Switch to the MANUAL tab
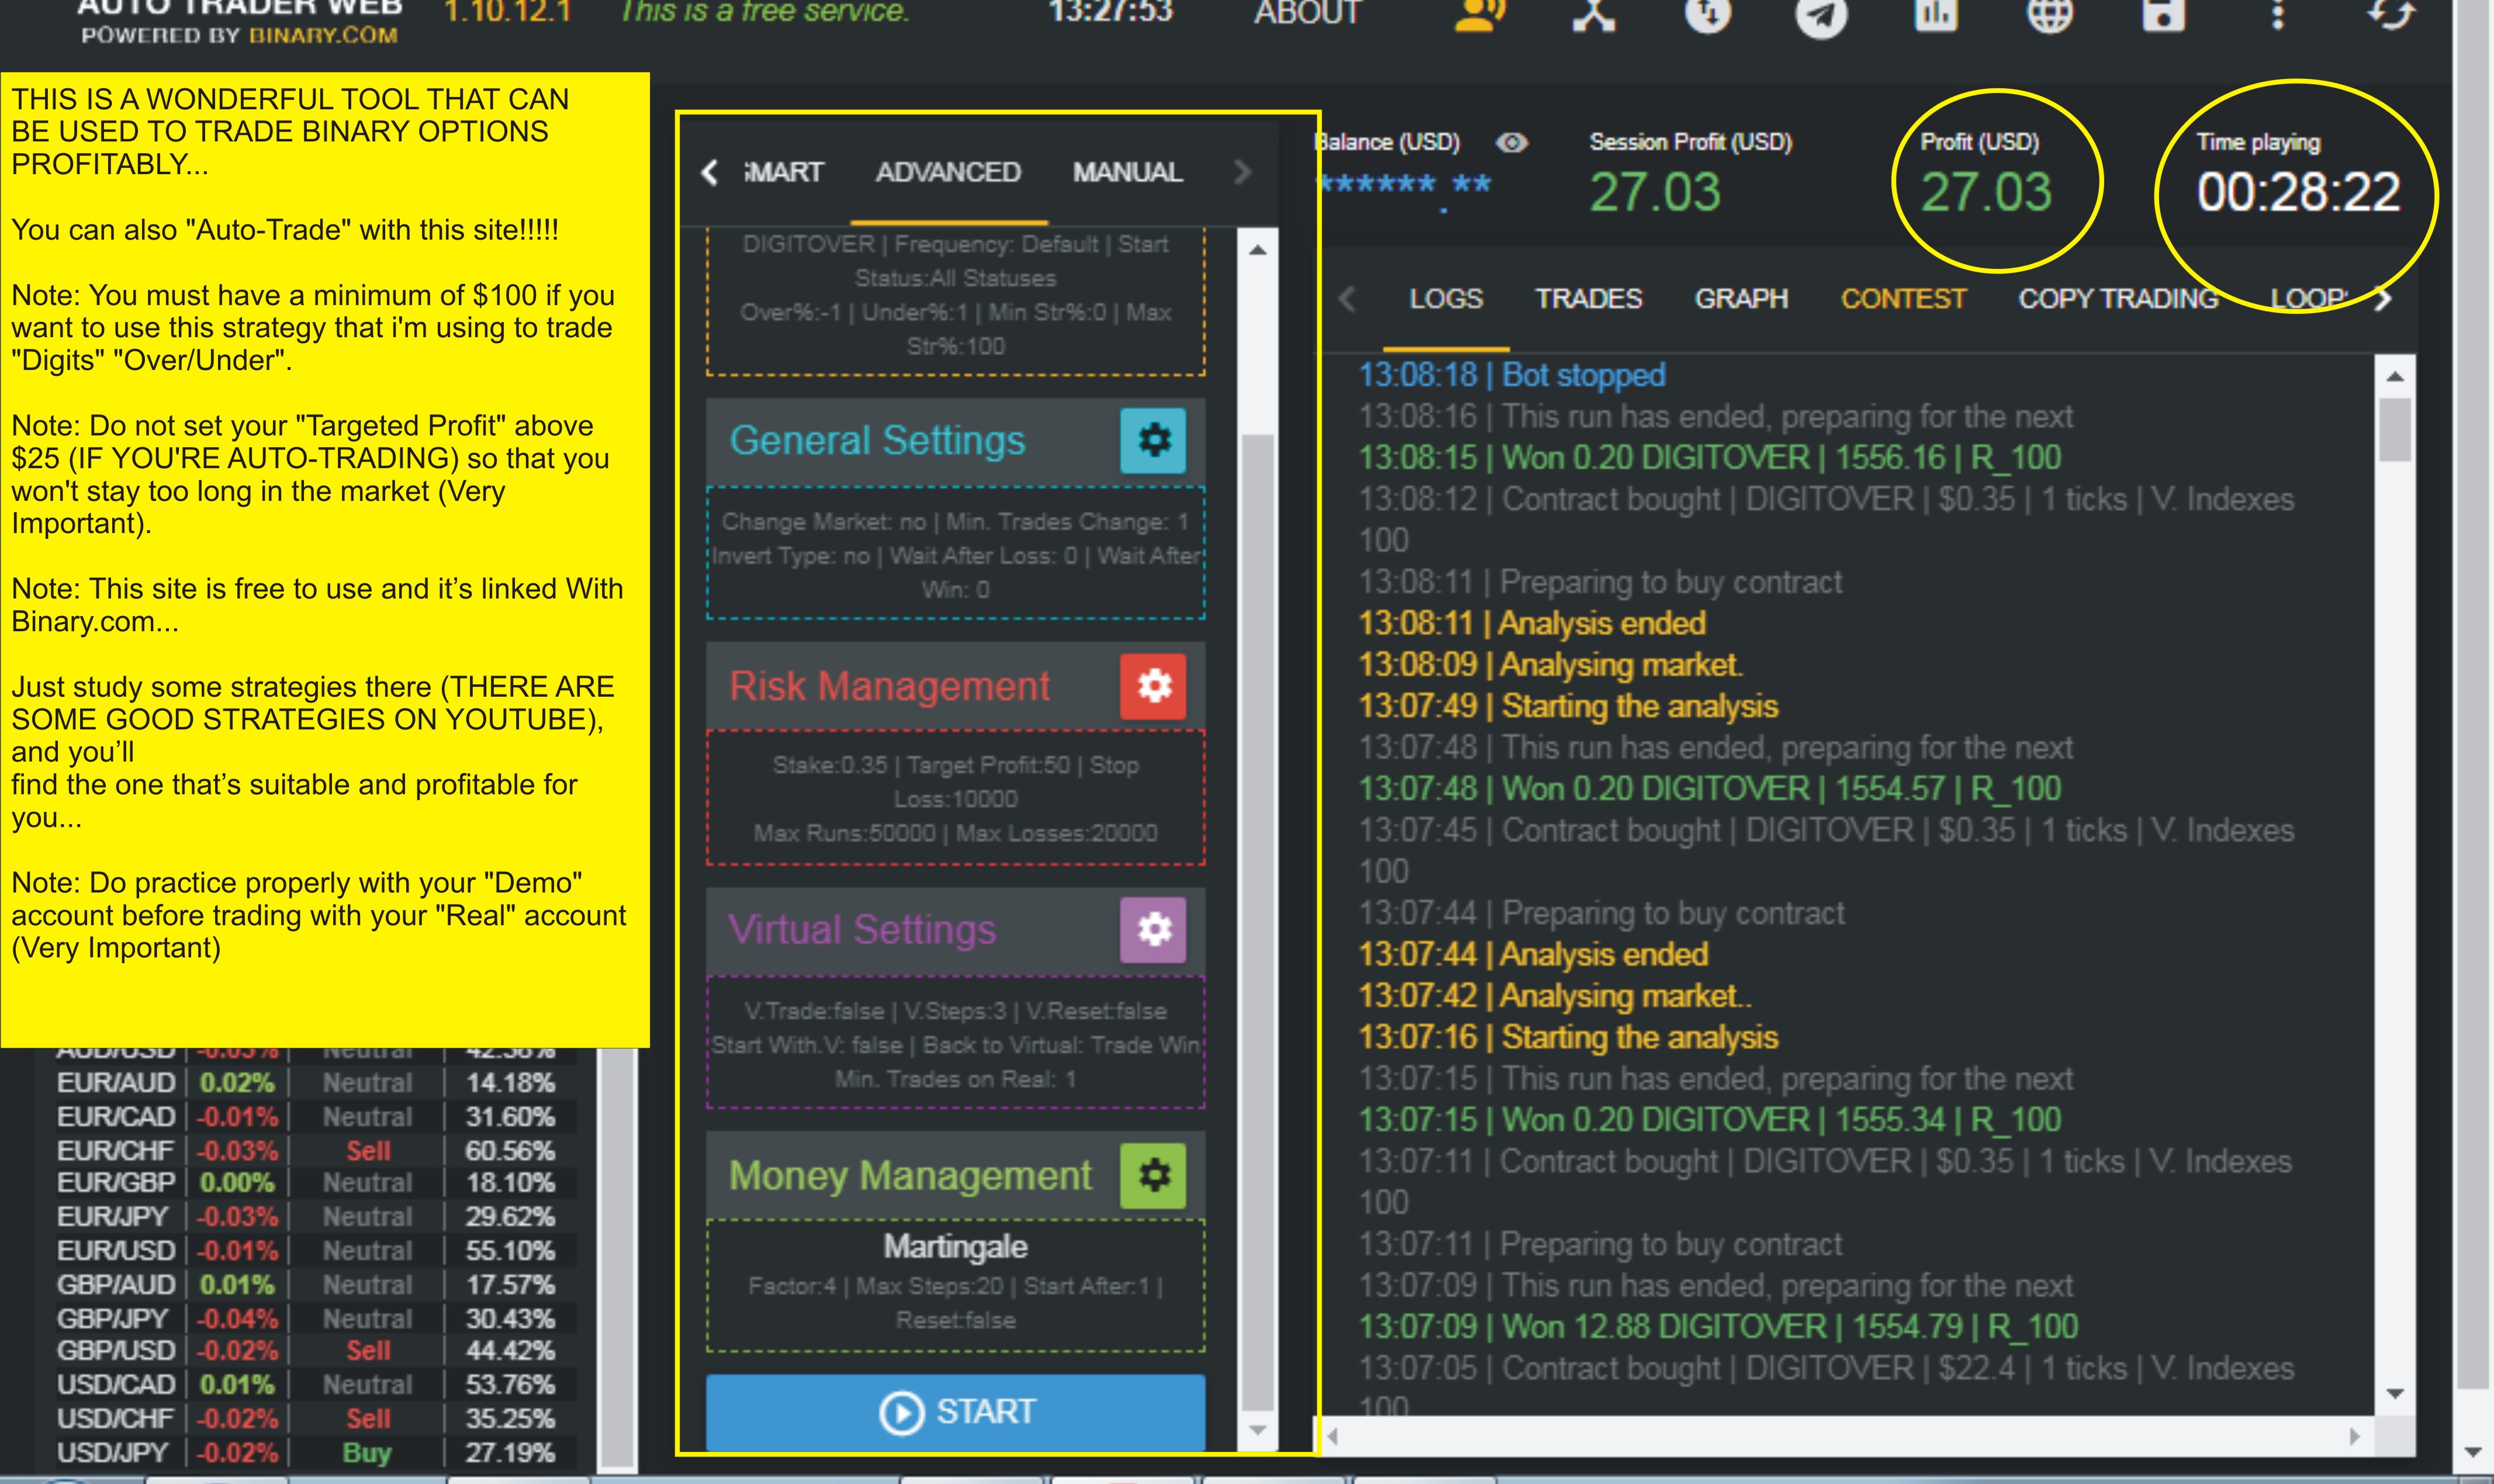Image resolution: width=2494 pixels, height=1484 pixels. pyautogui.click(x=1127, y=172)
